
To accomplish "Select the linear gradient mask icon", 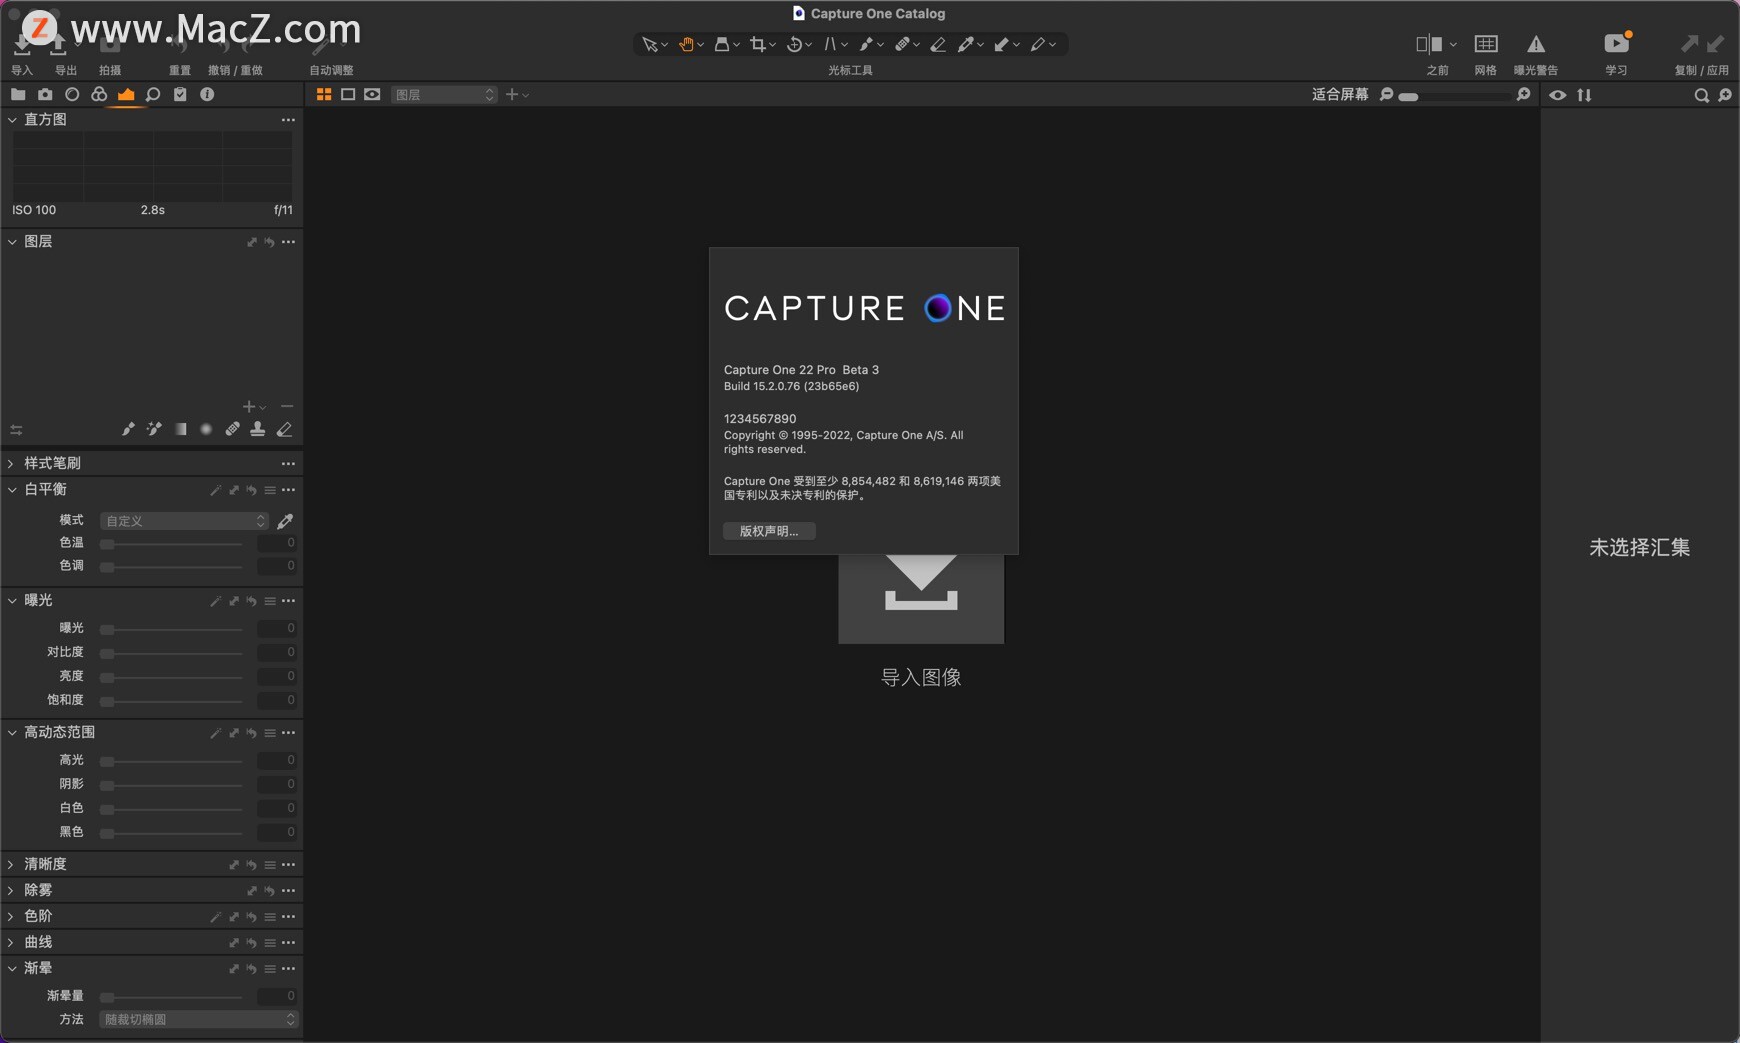I will [181, 429].
